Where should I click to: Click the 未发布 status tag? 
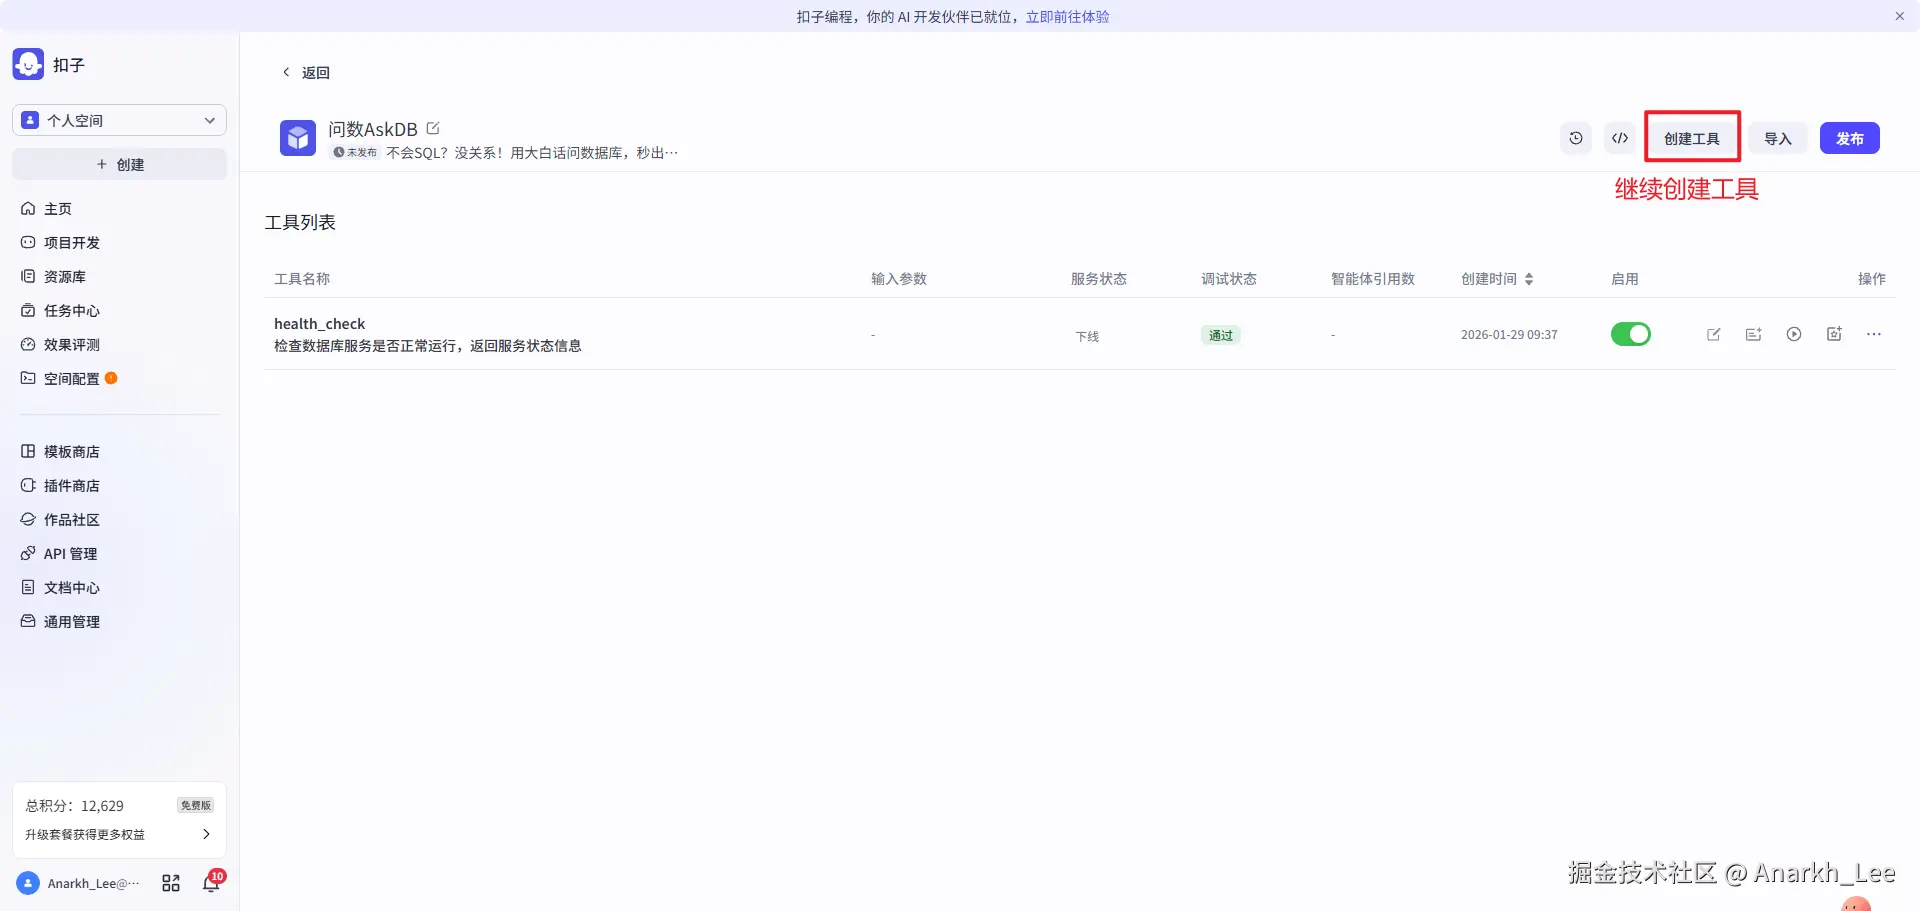pyautogui.click(x=355, y=152)
